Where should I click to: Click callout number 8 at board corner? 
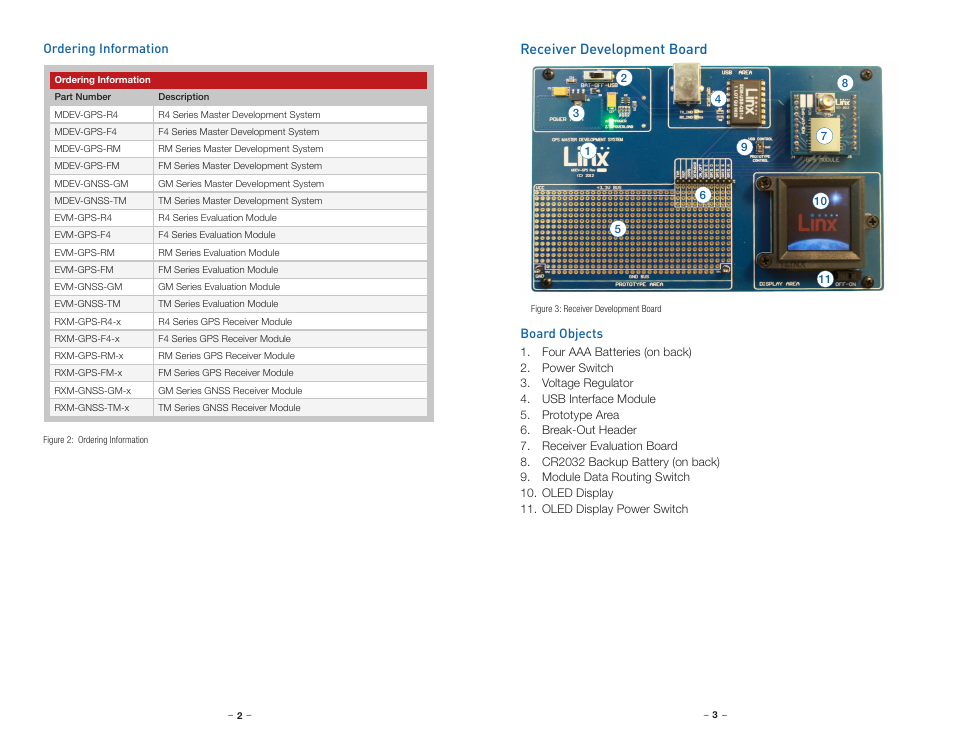pos(844,83)
